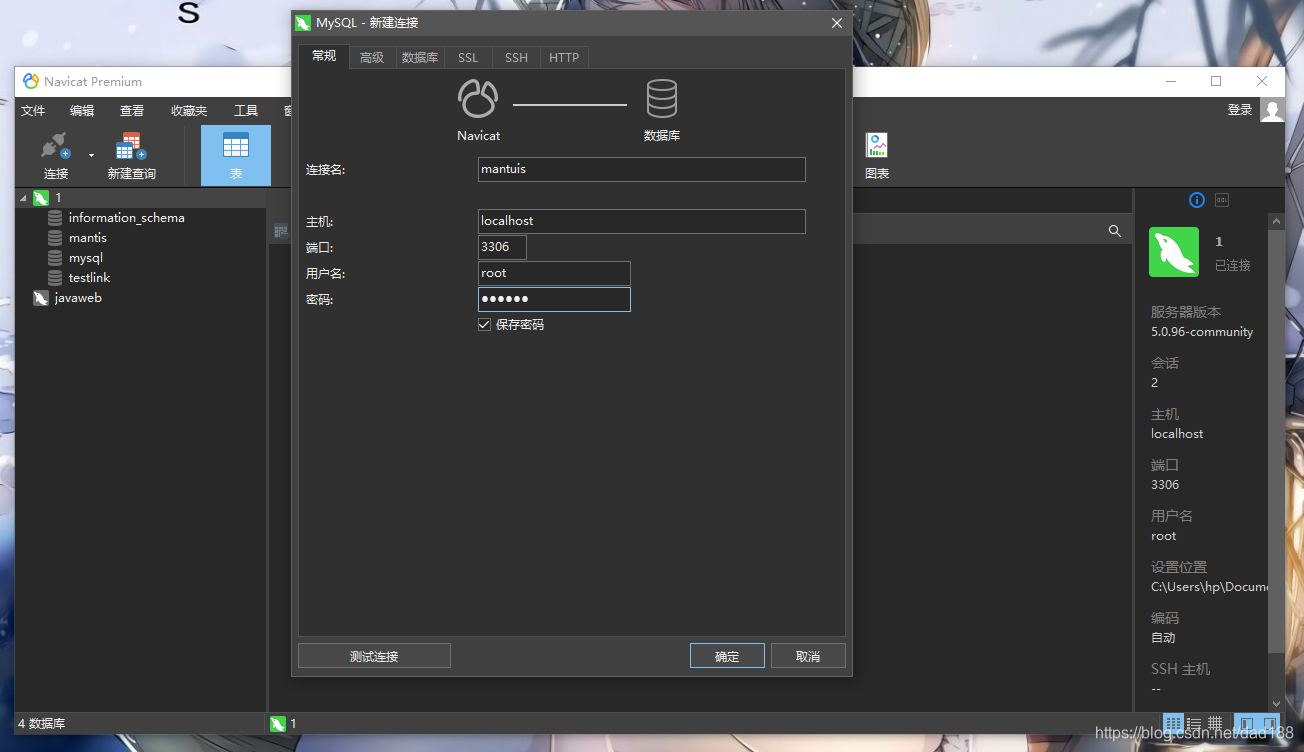1304x752 pixels.
Task: Toggle the left pane icon in status bar
Action: (x=1246, y=722)
